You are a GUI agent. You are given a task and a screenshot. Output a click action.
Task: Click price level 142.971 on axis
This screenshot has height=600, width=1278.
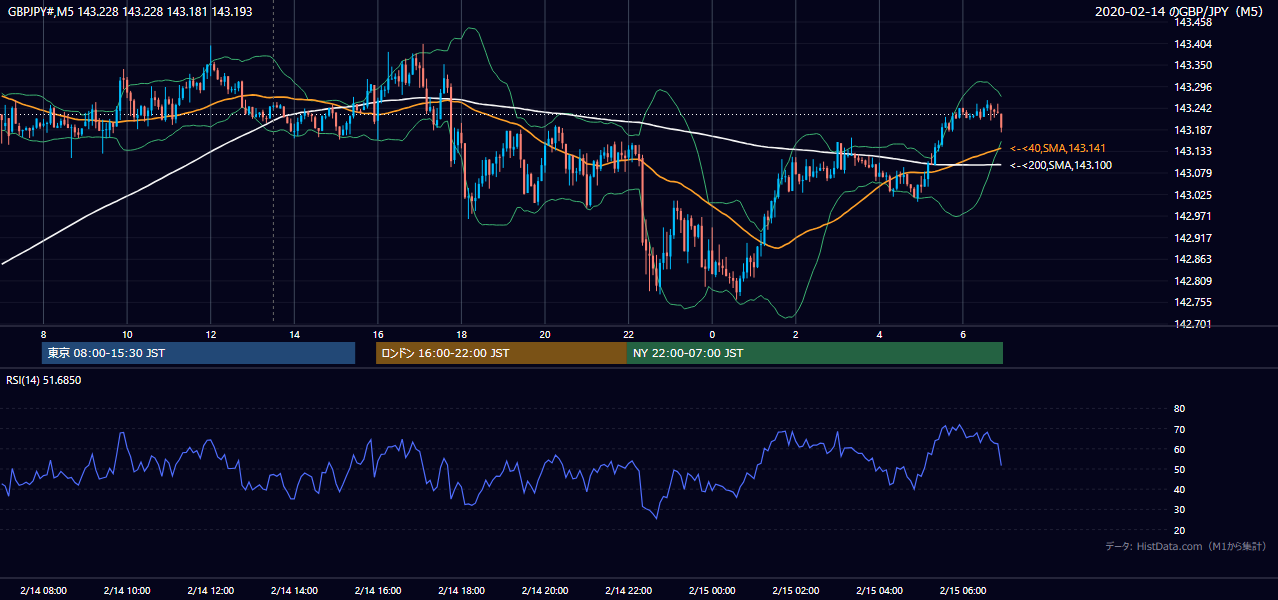(x=1192, y=216)
